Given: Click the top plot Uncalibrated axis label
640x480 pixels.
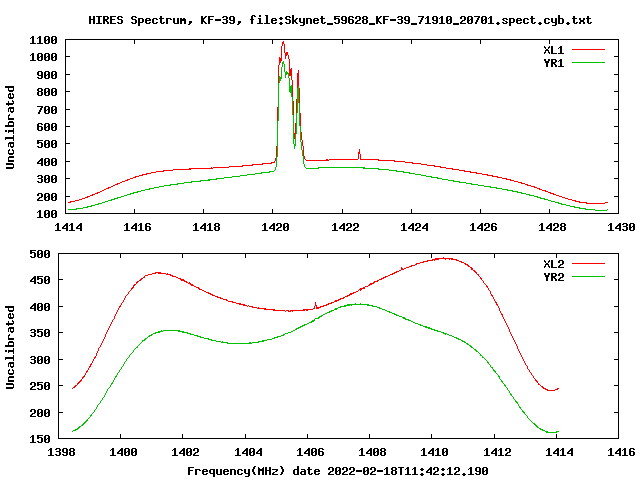Looking at the screenshot, I should click(x=10, y=127).
